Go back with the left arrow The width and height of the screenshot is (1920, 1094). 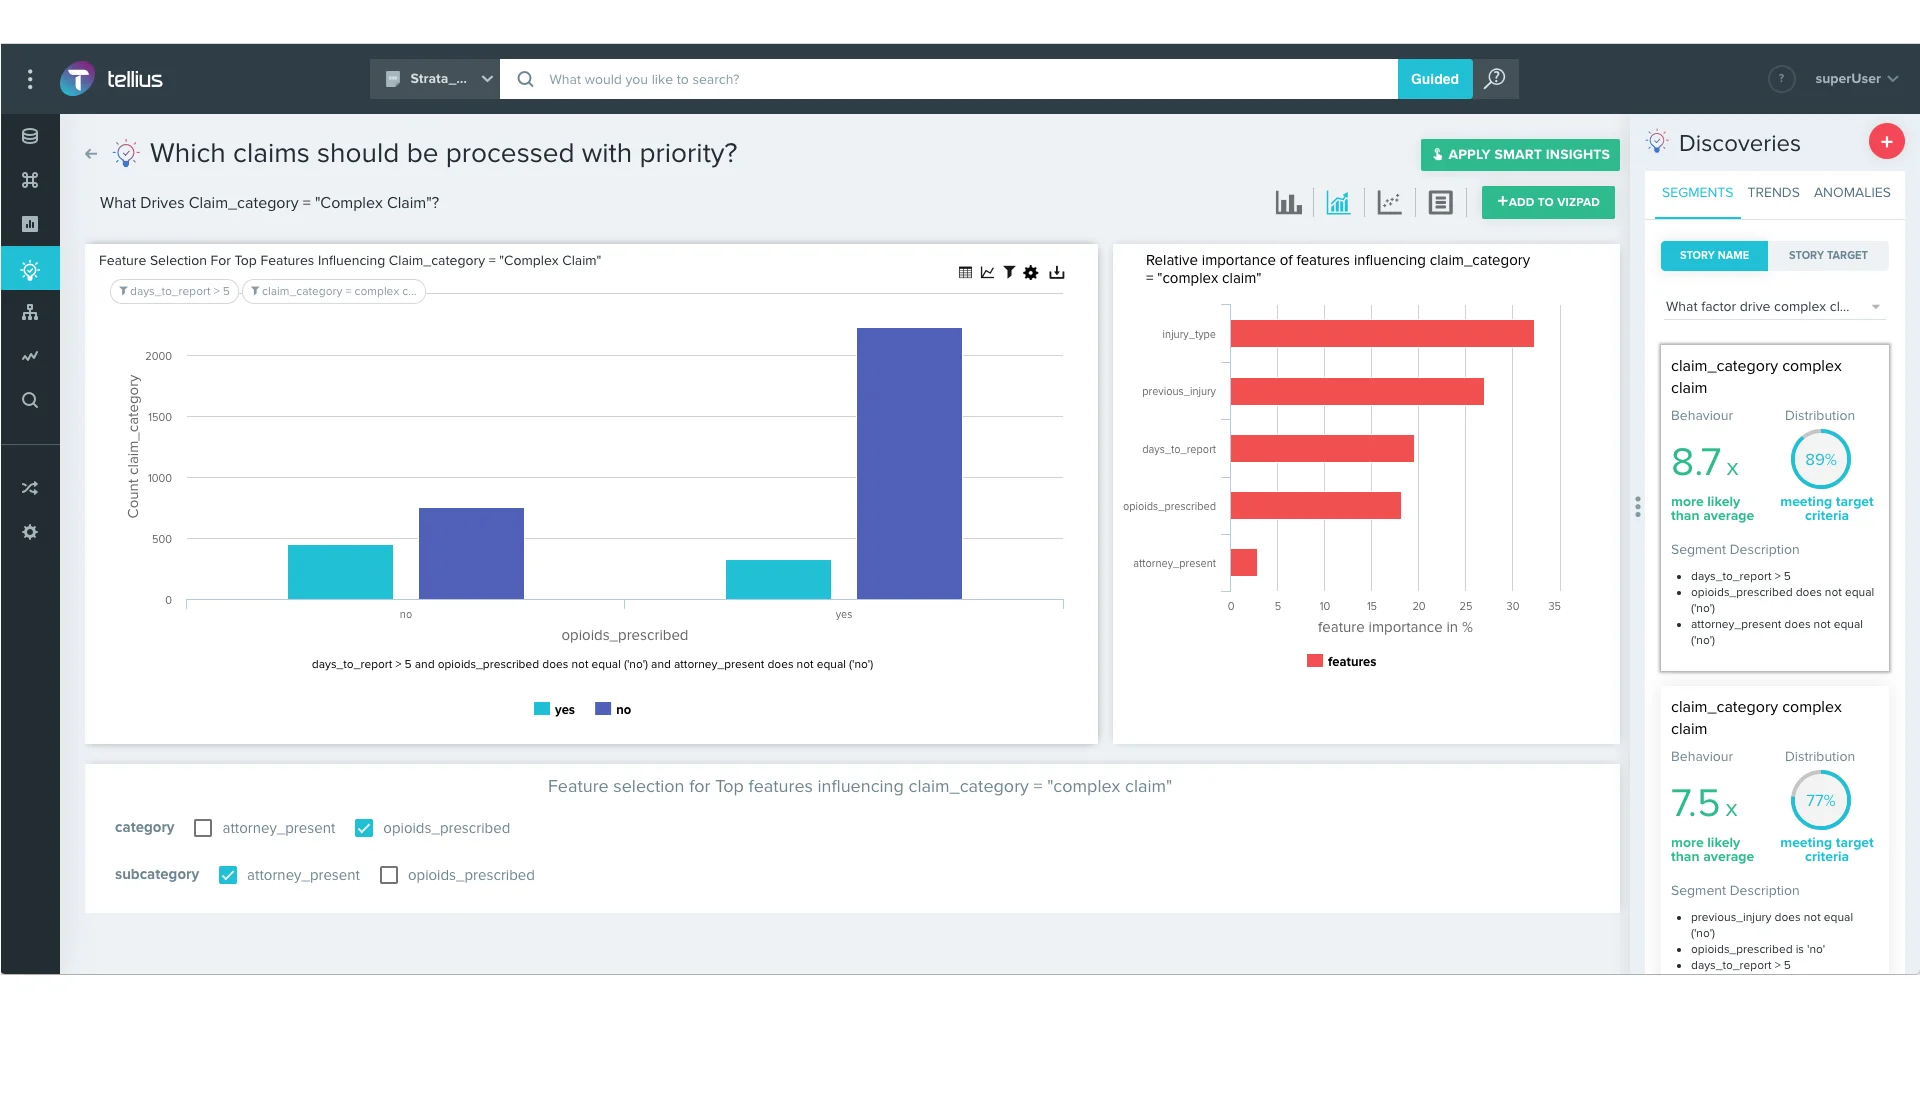91,154
